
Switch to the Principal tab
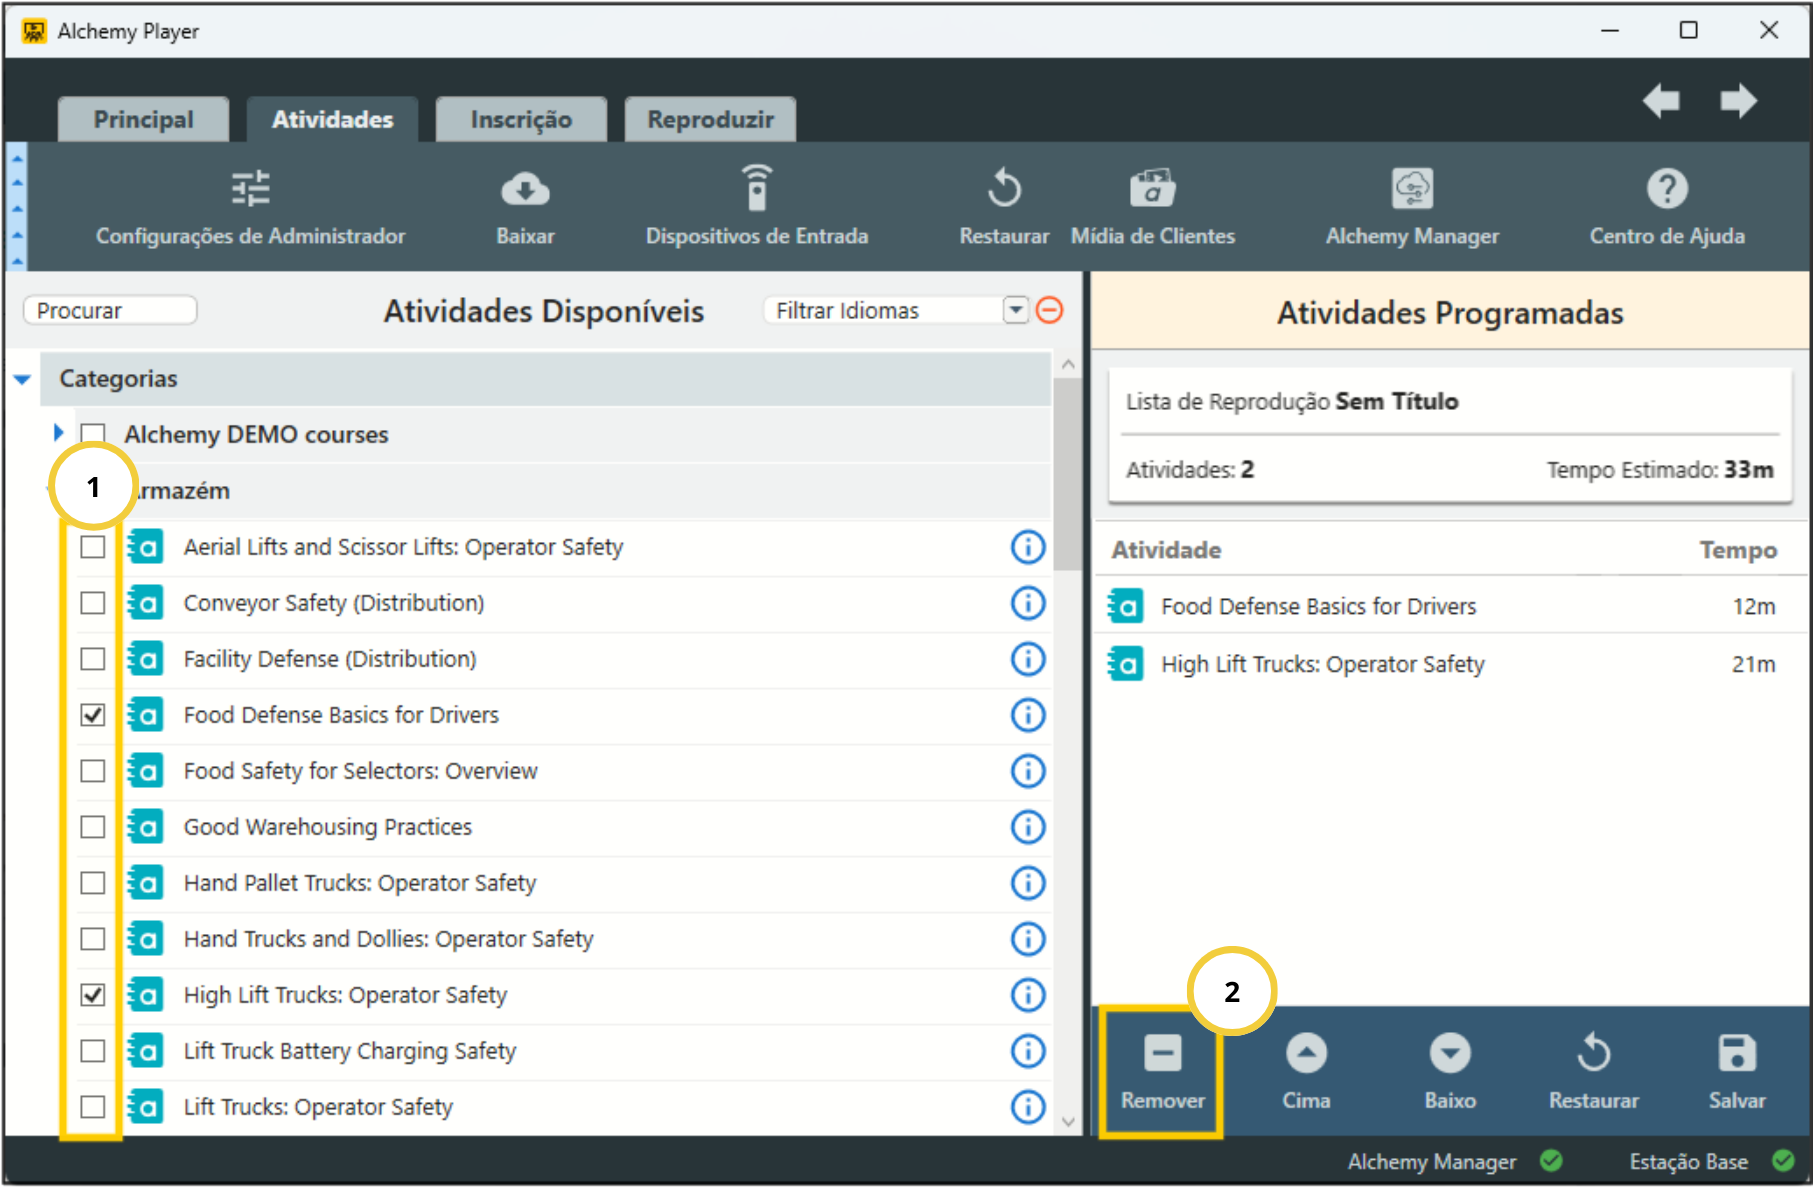tap(143, 120)
